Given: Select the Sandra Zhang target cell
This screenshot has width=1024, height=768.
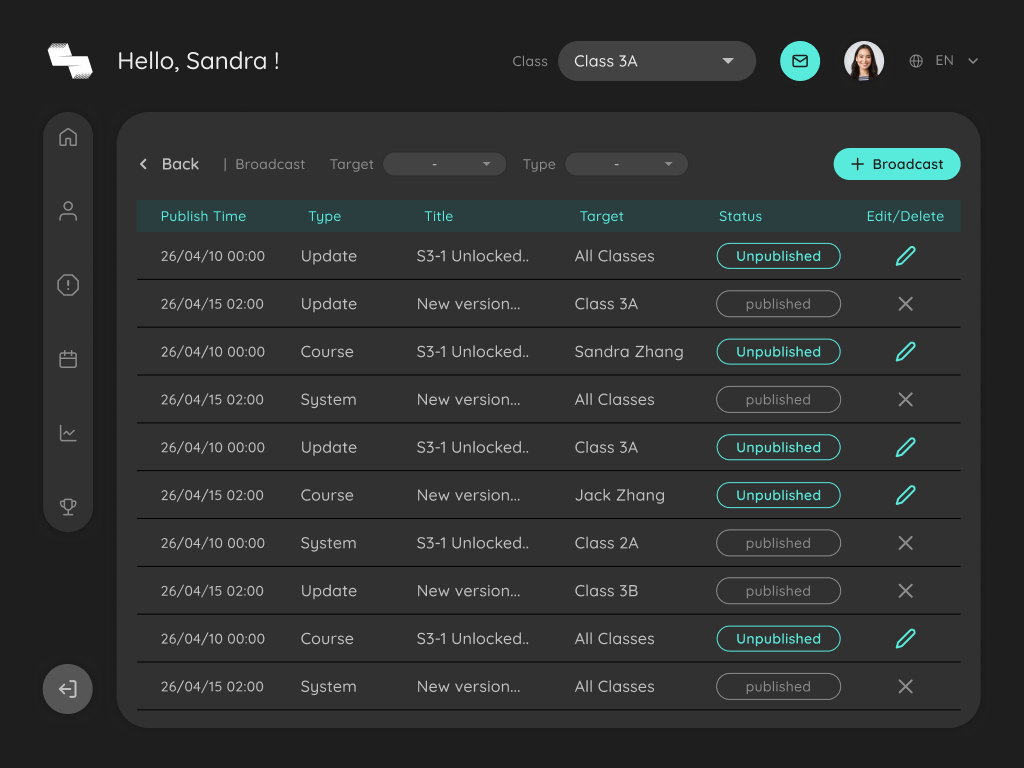Looking at the screenshot, I should coord(629,351).
